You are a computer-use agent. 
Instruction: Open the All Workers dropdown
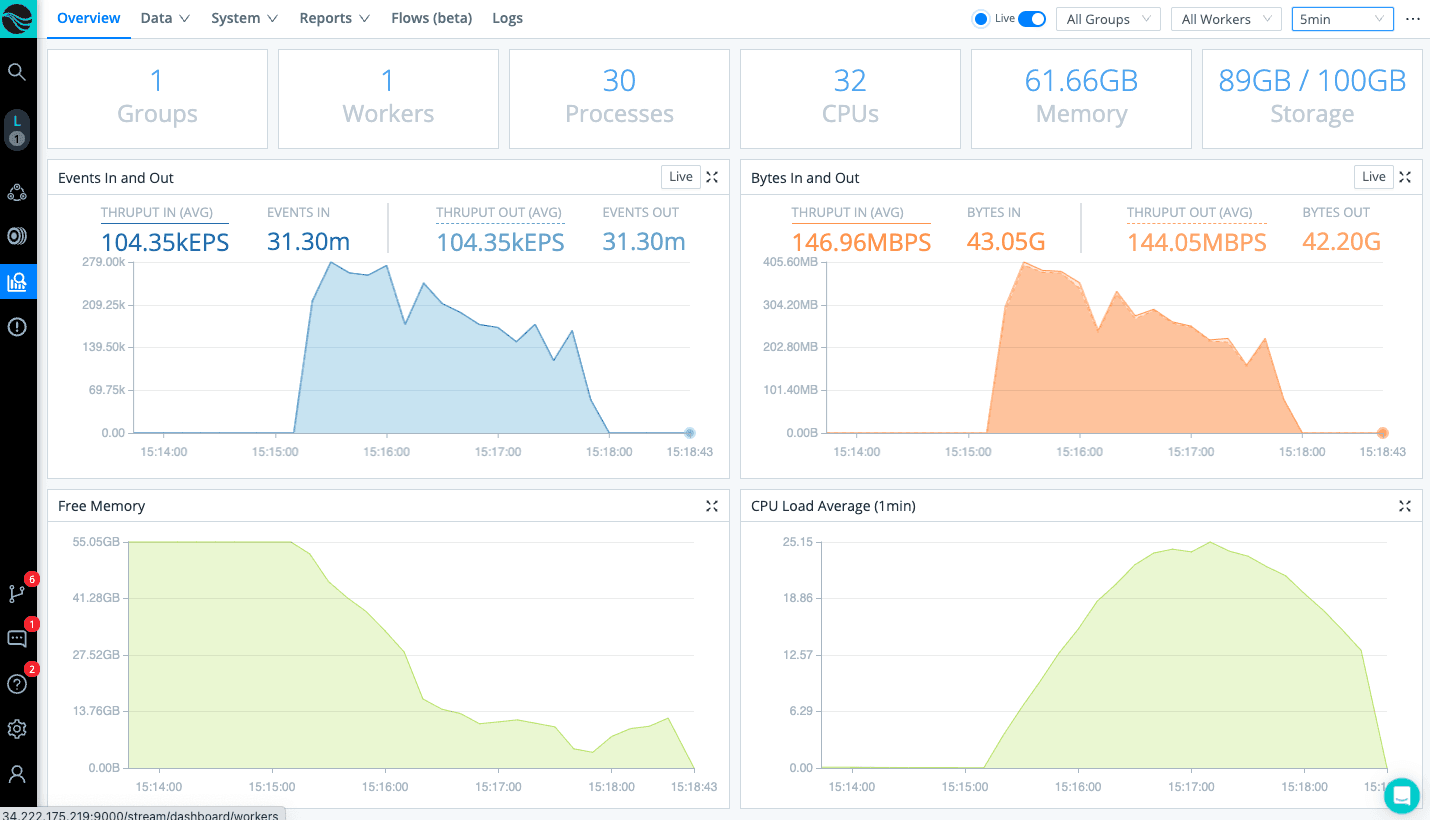click(1225, 18)
